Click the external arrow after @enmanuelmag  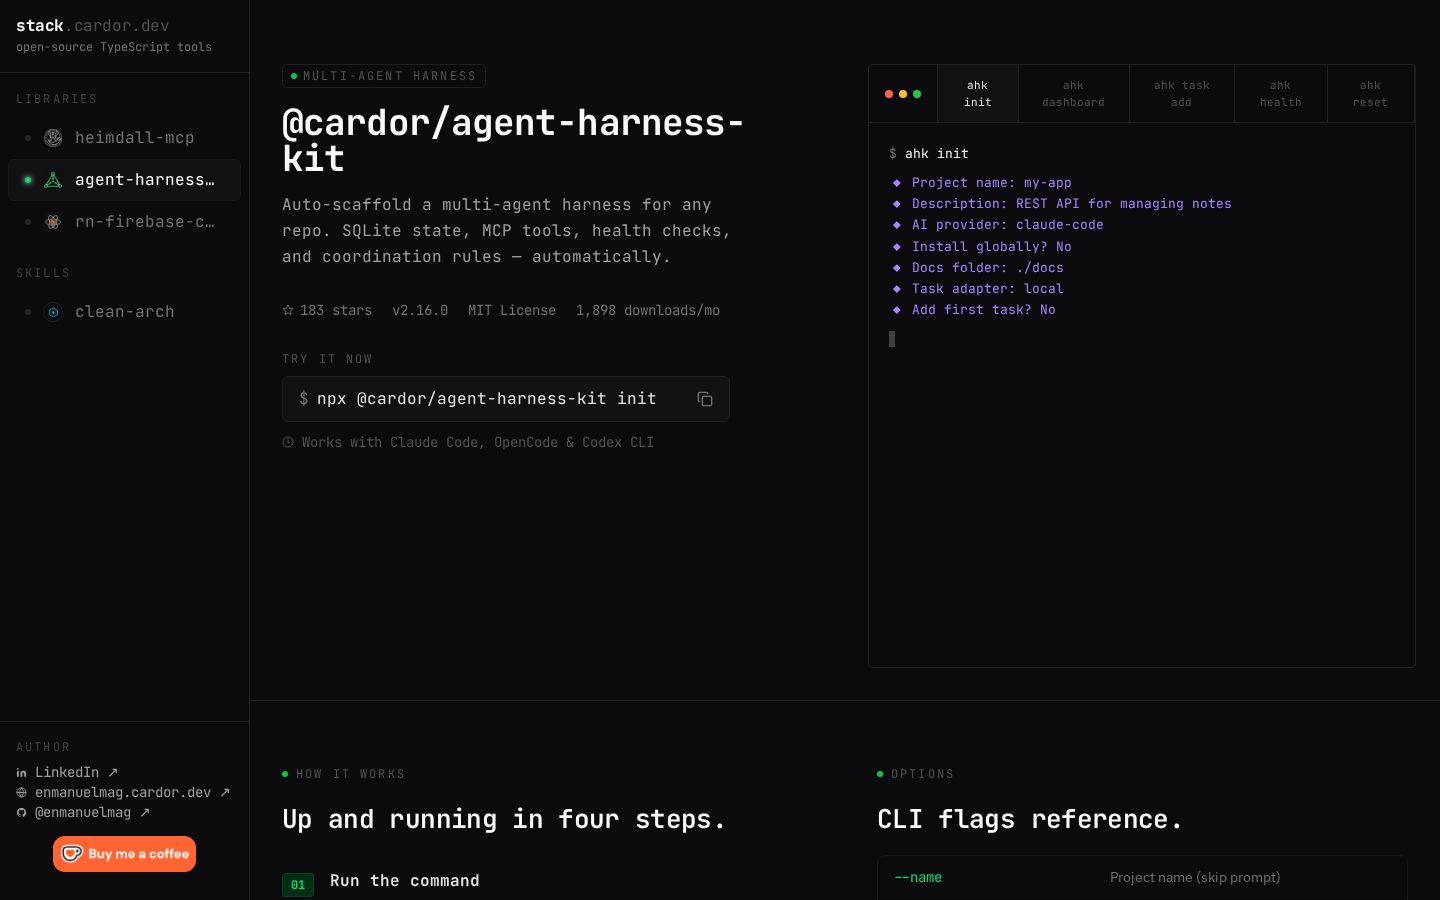coord(145,812)
